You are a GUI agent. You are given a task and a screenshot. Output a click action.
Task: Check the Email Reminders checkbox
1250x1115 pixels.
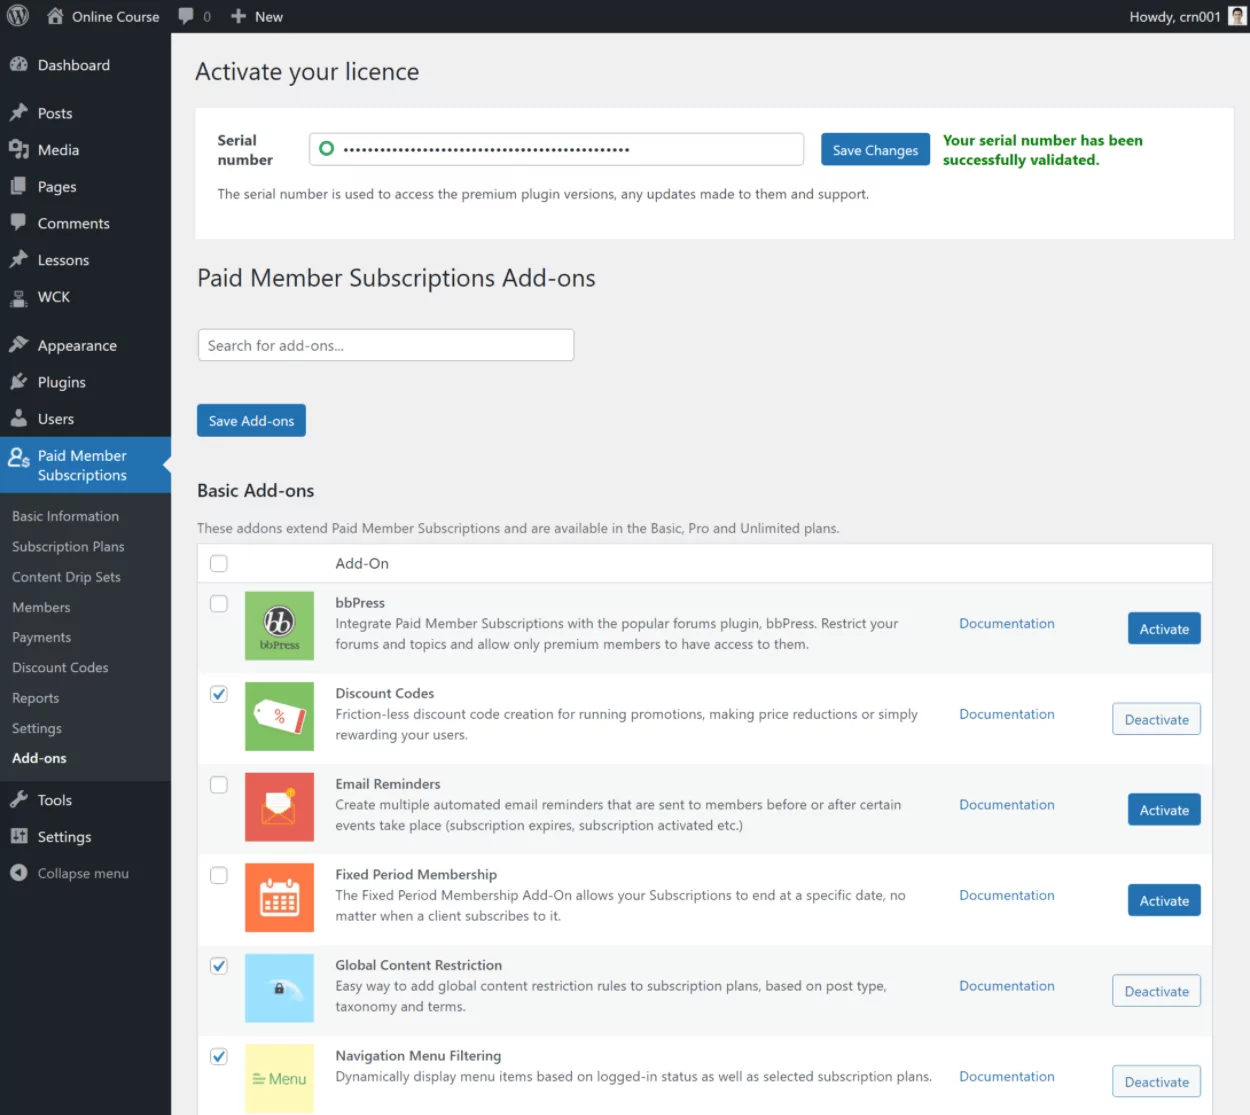219,784
